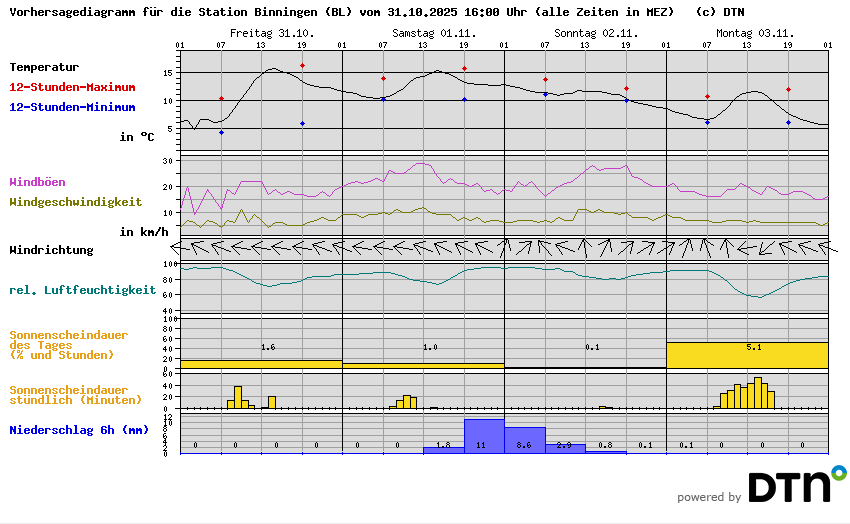Click the 8.6 mm precipitation bar
850x524 pixels.
pyautogui.click(x=524, y=441)
